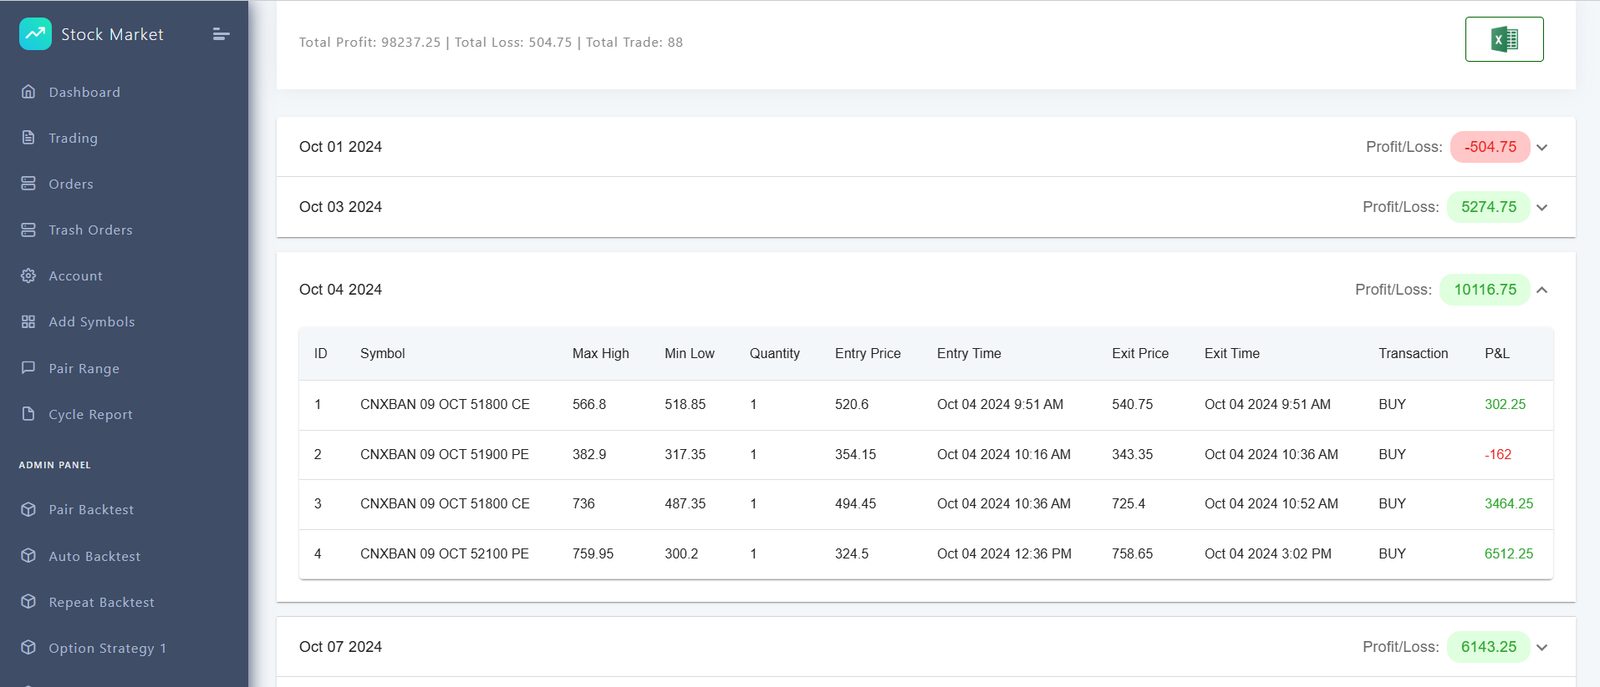This screenshot has width=1600, height=687.
Task: Click the Option Strategy 1 cube icon
Action: (28, 647)
